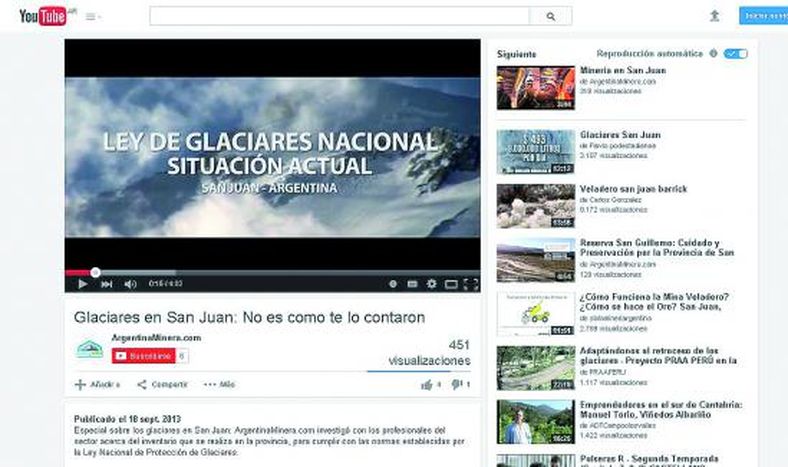
Task: Open Adaptándonos al retroceso de los glaciares title
Action: coord(658,356)
